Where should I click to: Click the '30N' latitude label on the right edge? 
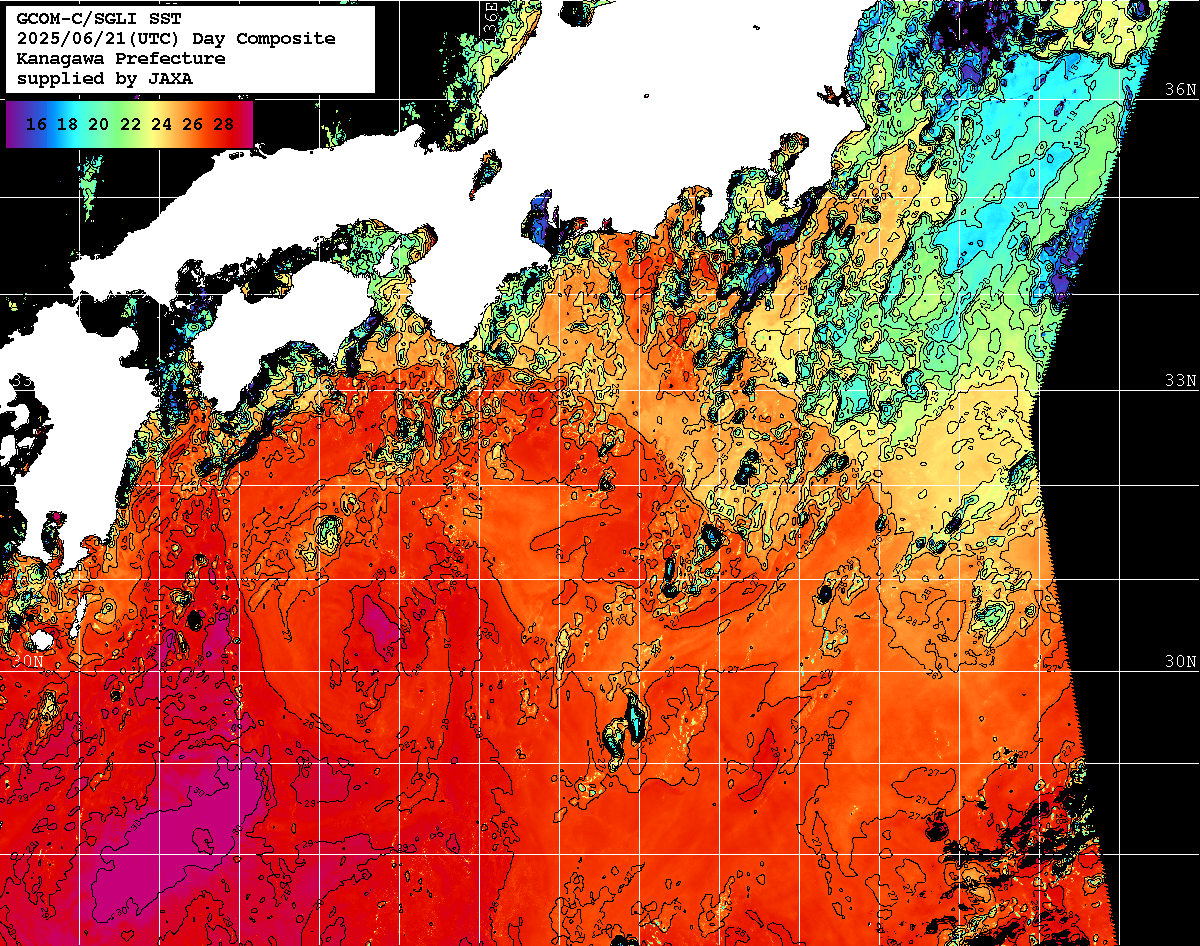pyautogui.click(x=1180, y=662)
